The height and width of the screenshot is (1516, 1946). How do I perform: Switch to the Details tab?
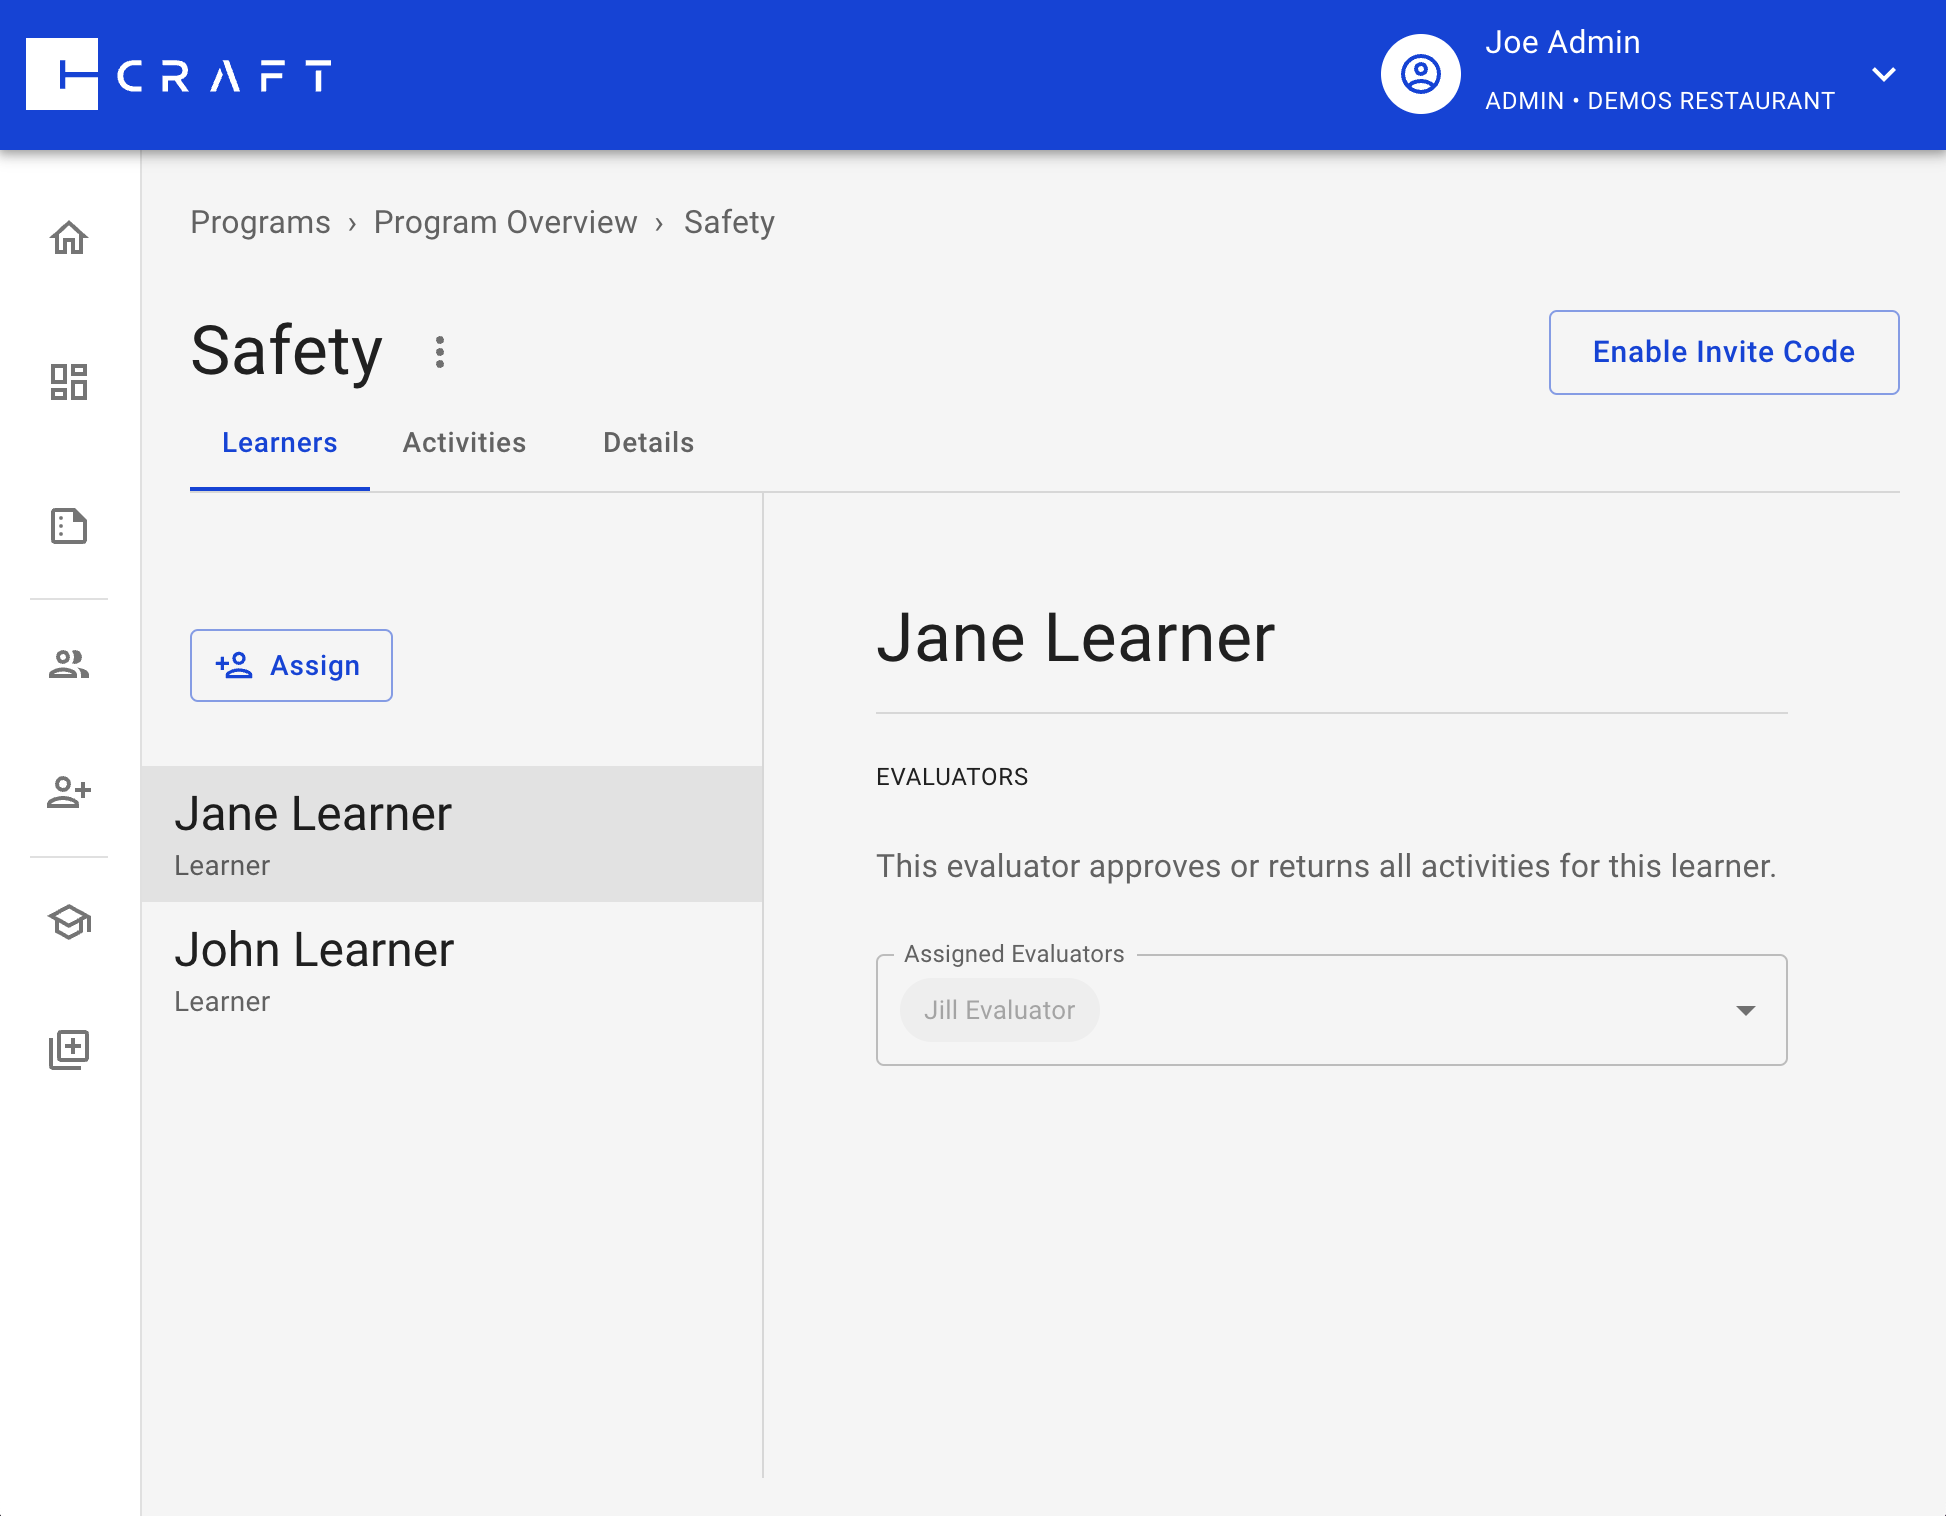click(648, 442)
